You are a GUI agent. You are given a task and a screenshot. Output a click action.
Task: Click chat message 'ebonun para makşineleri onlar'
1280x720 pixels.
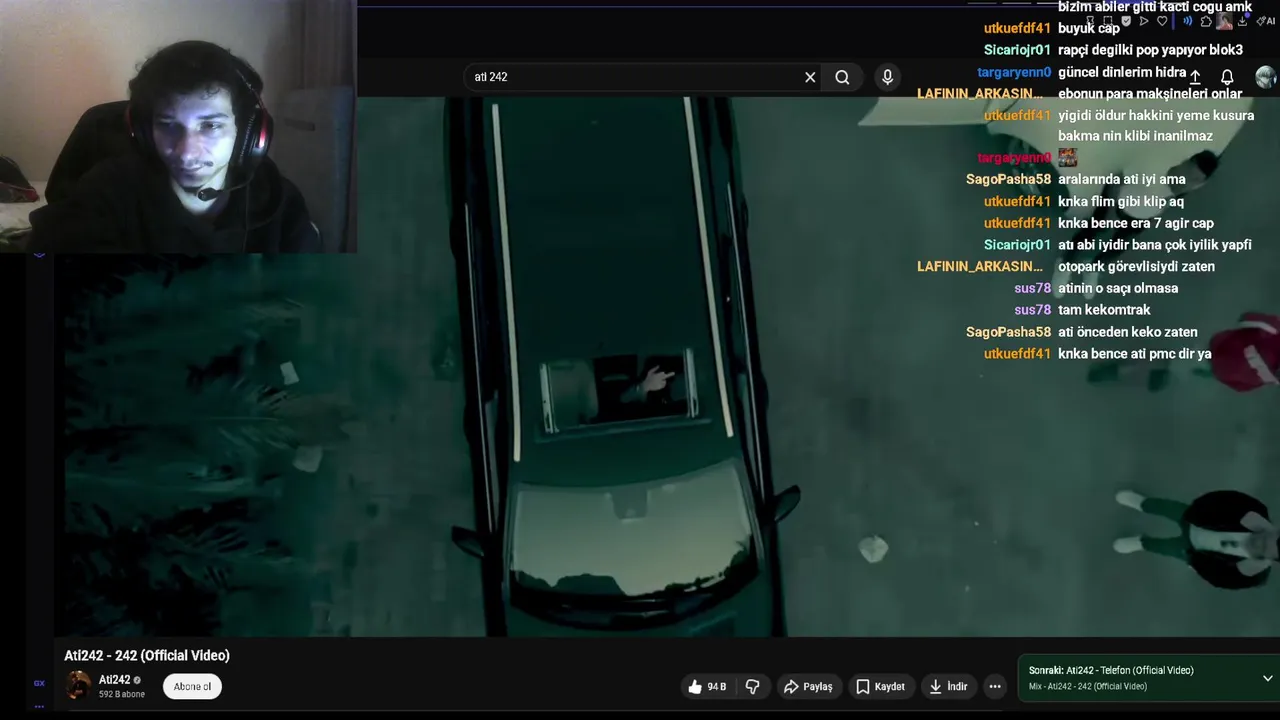(1150, 94)
